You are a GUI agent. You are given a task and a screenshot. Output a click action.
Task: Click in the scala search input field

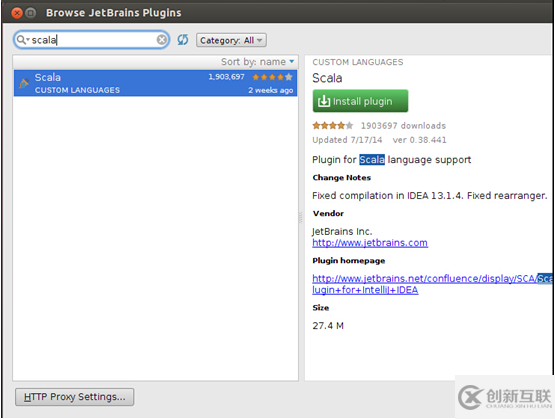(91, 40)
